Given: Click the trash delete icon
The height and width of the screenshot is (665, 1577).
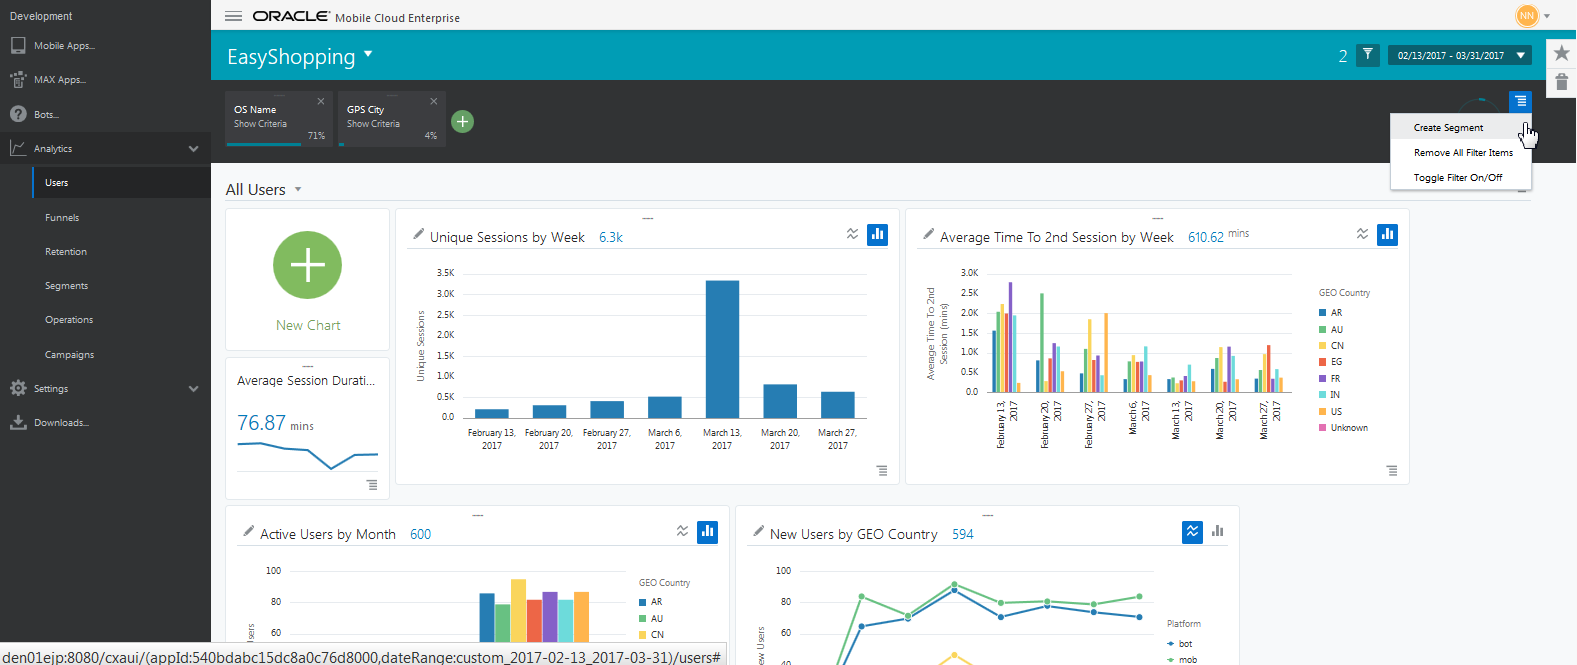Looking at the screenshot, I should click(x=1561, y=82).
